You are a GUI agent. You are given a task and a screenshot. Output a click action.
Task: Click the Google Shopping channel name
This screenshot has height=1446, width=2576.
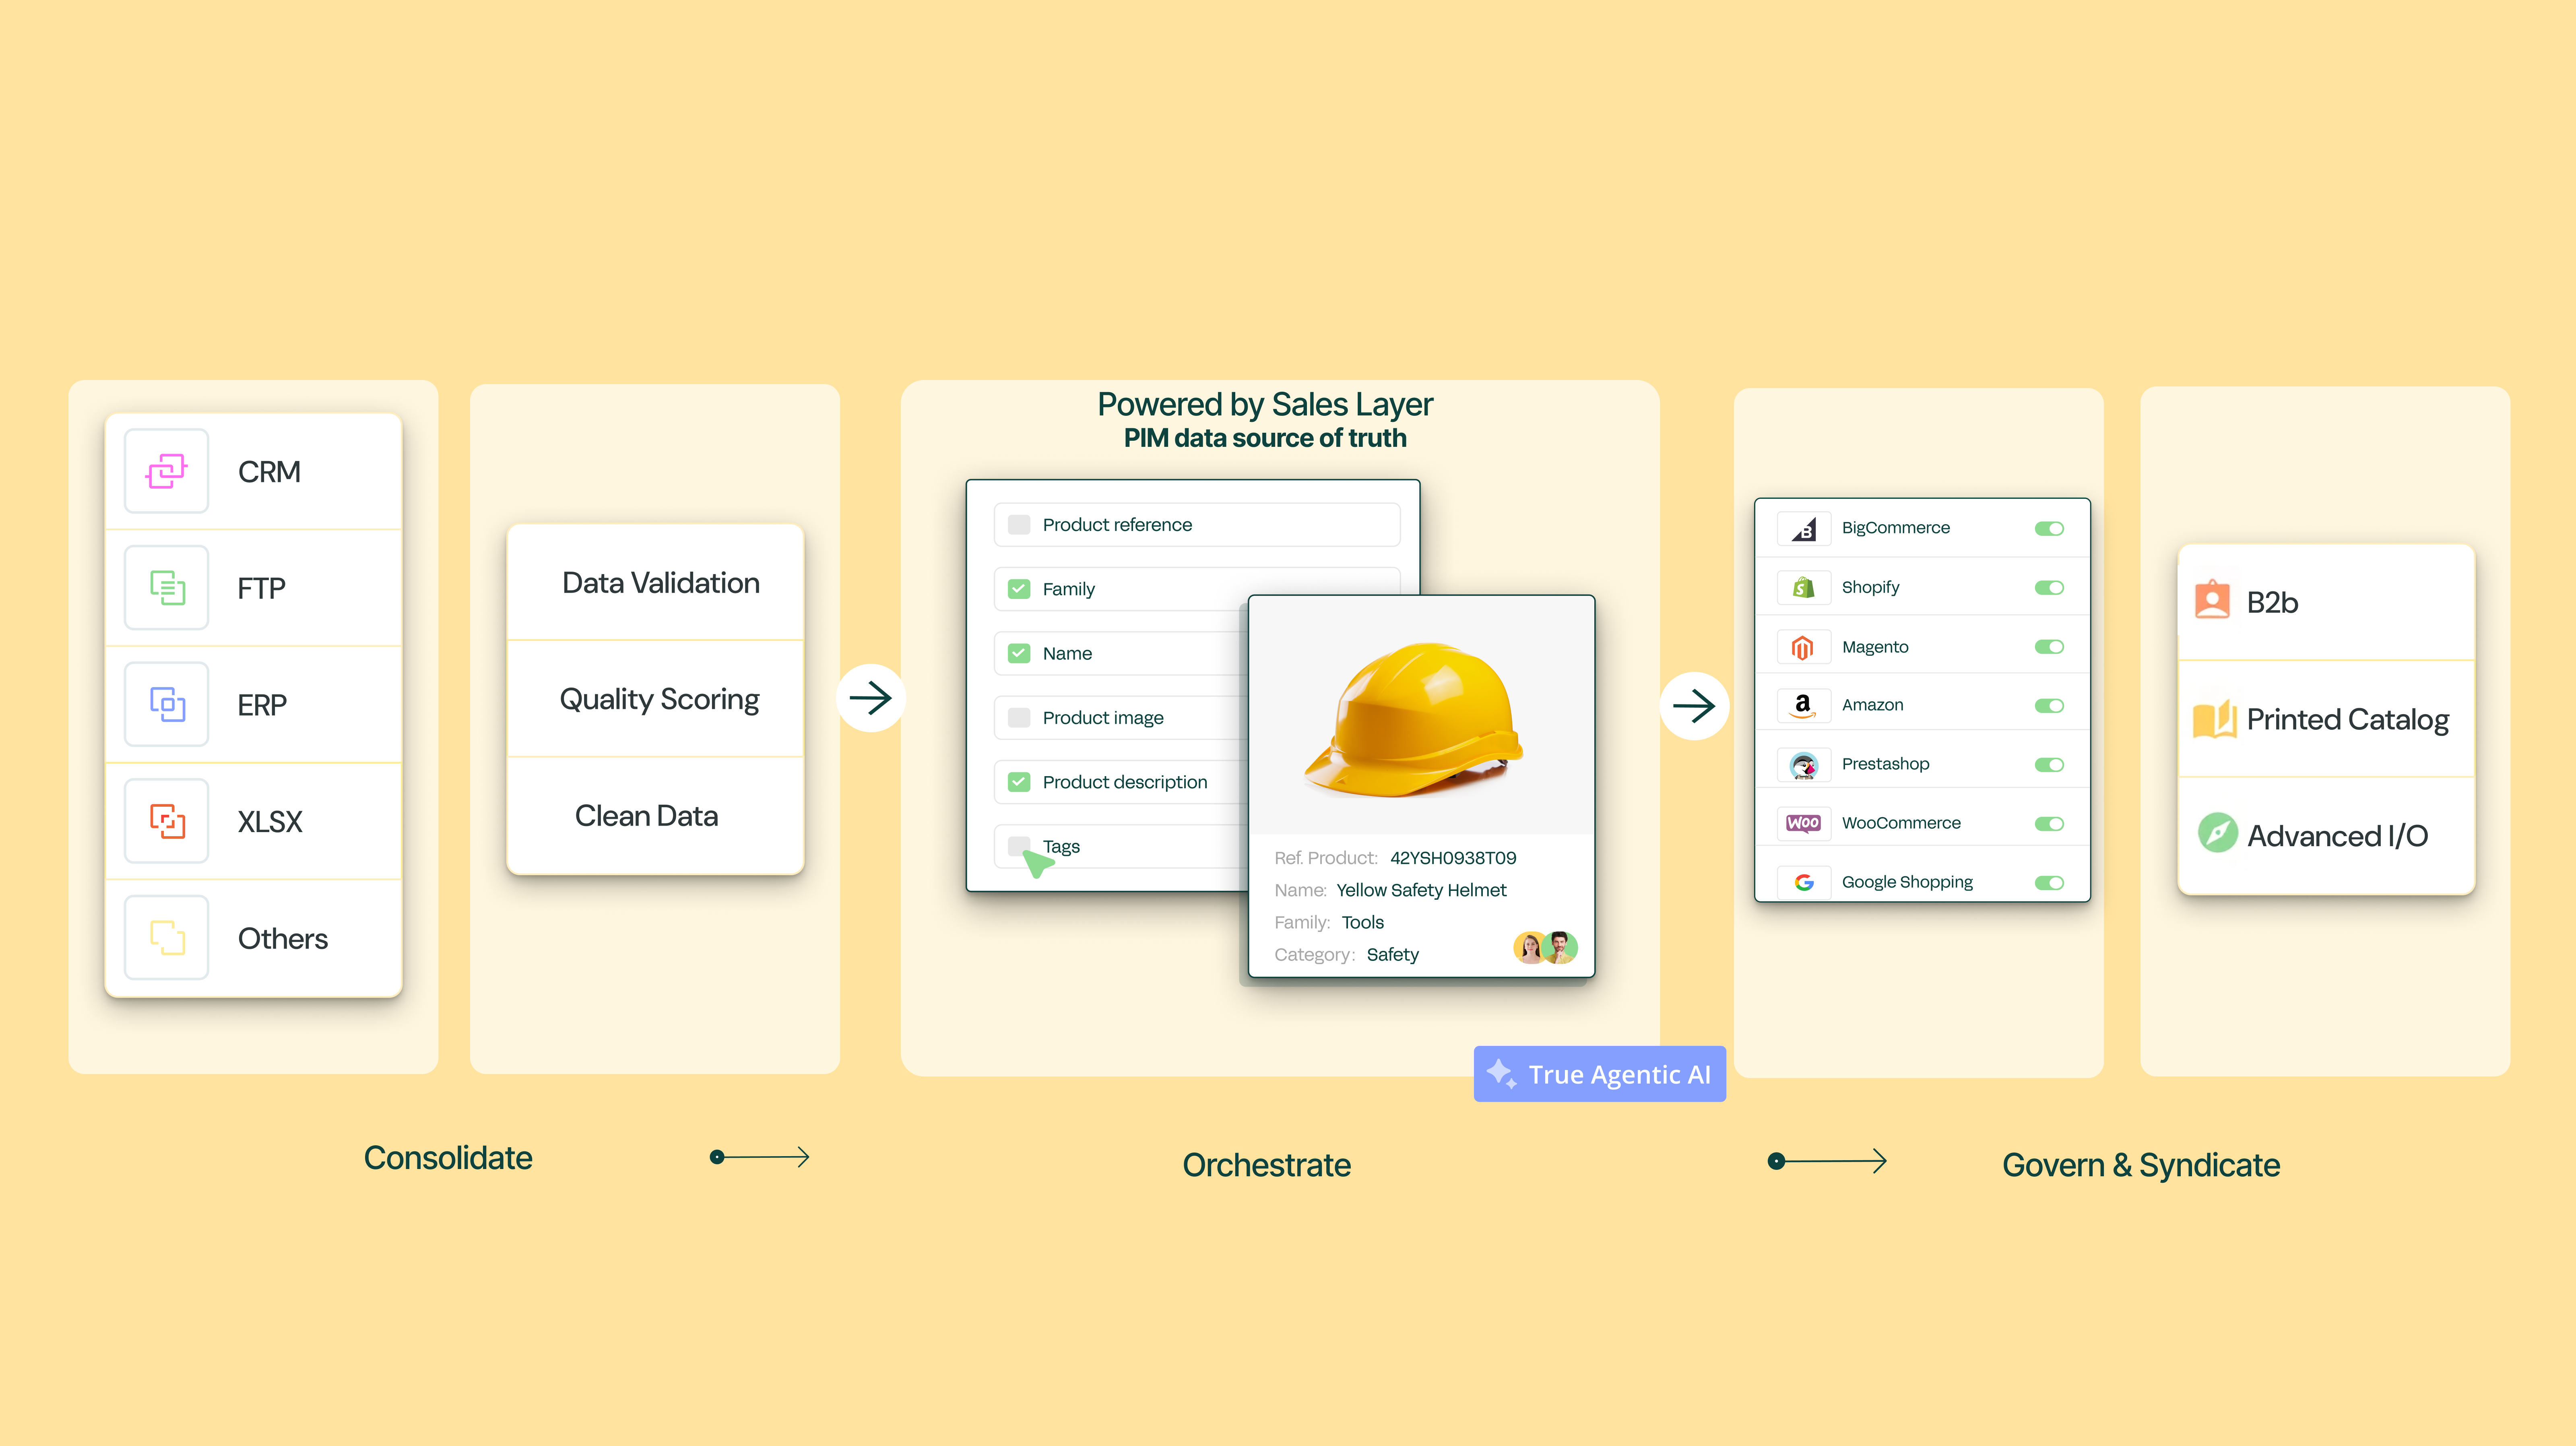[1907, 882]
